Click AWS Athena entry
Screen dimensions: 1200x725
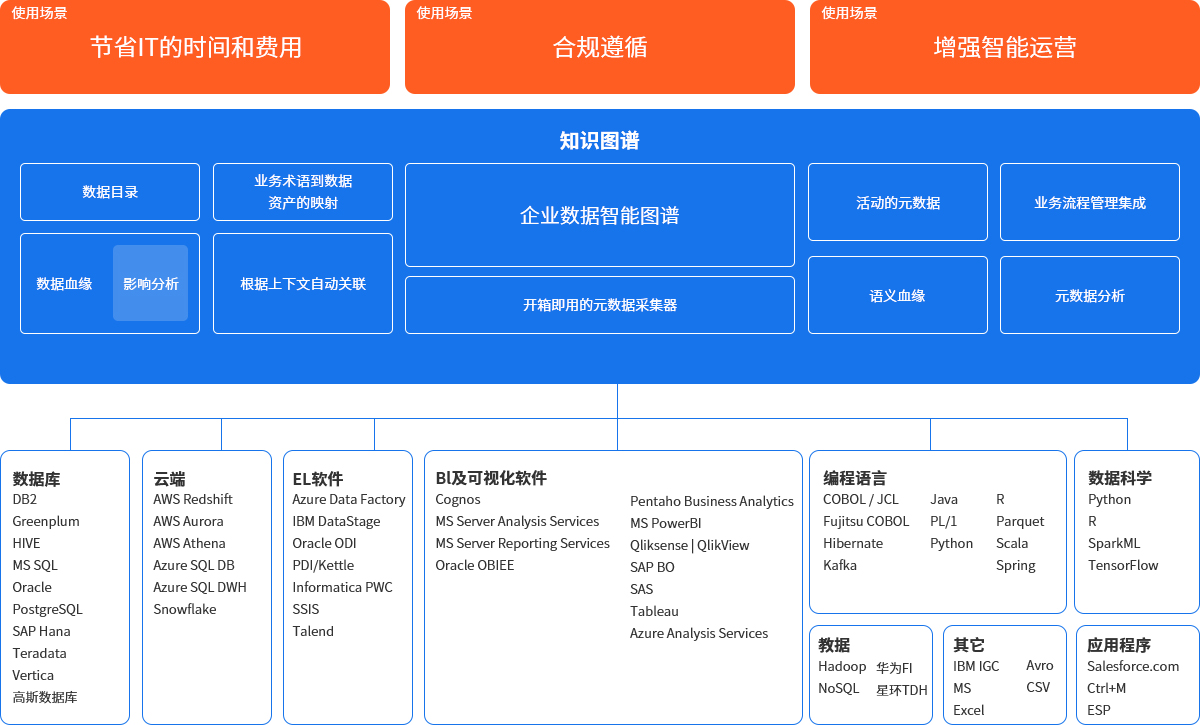coord(189,543)
